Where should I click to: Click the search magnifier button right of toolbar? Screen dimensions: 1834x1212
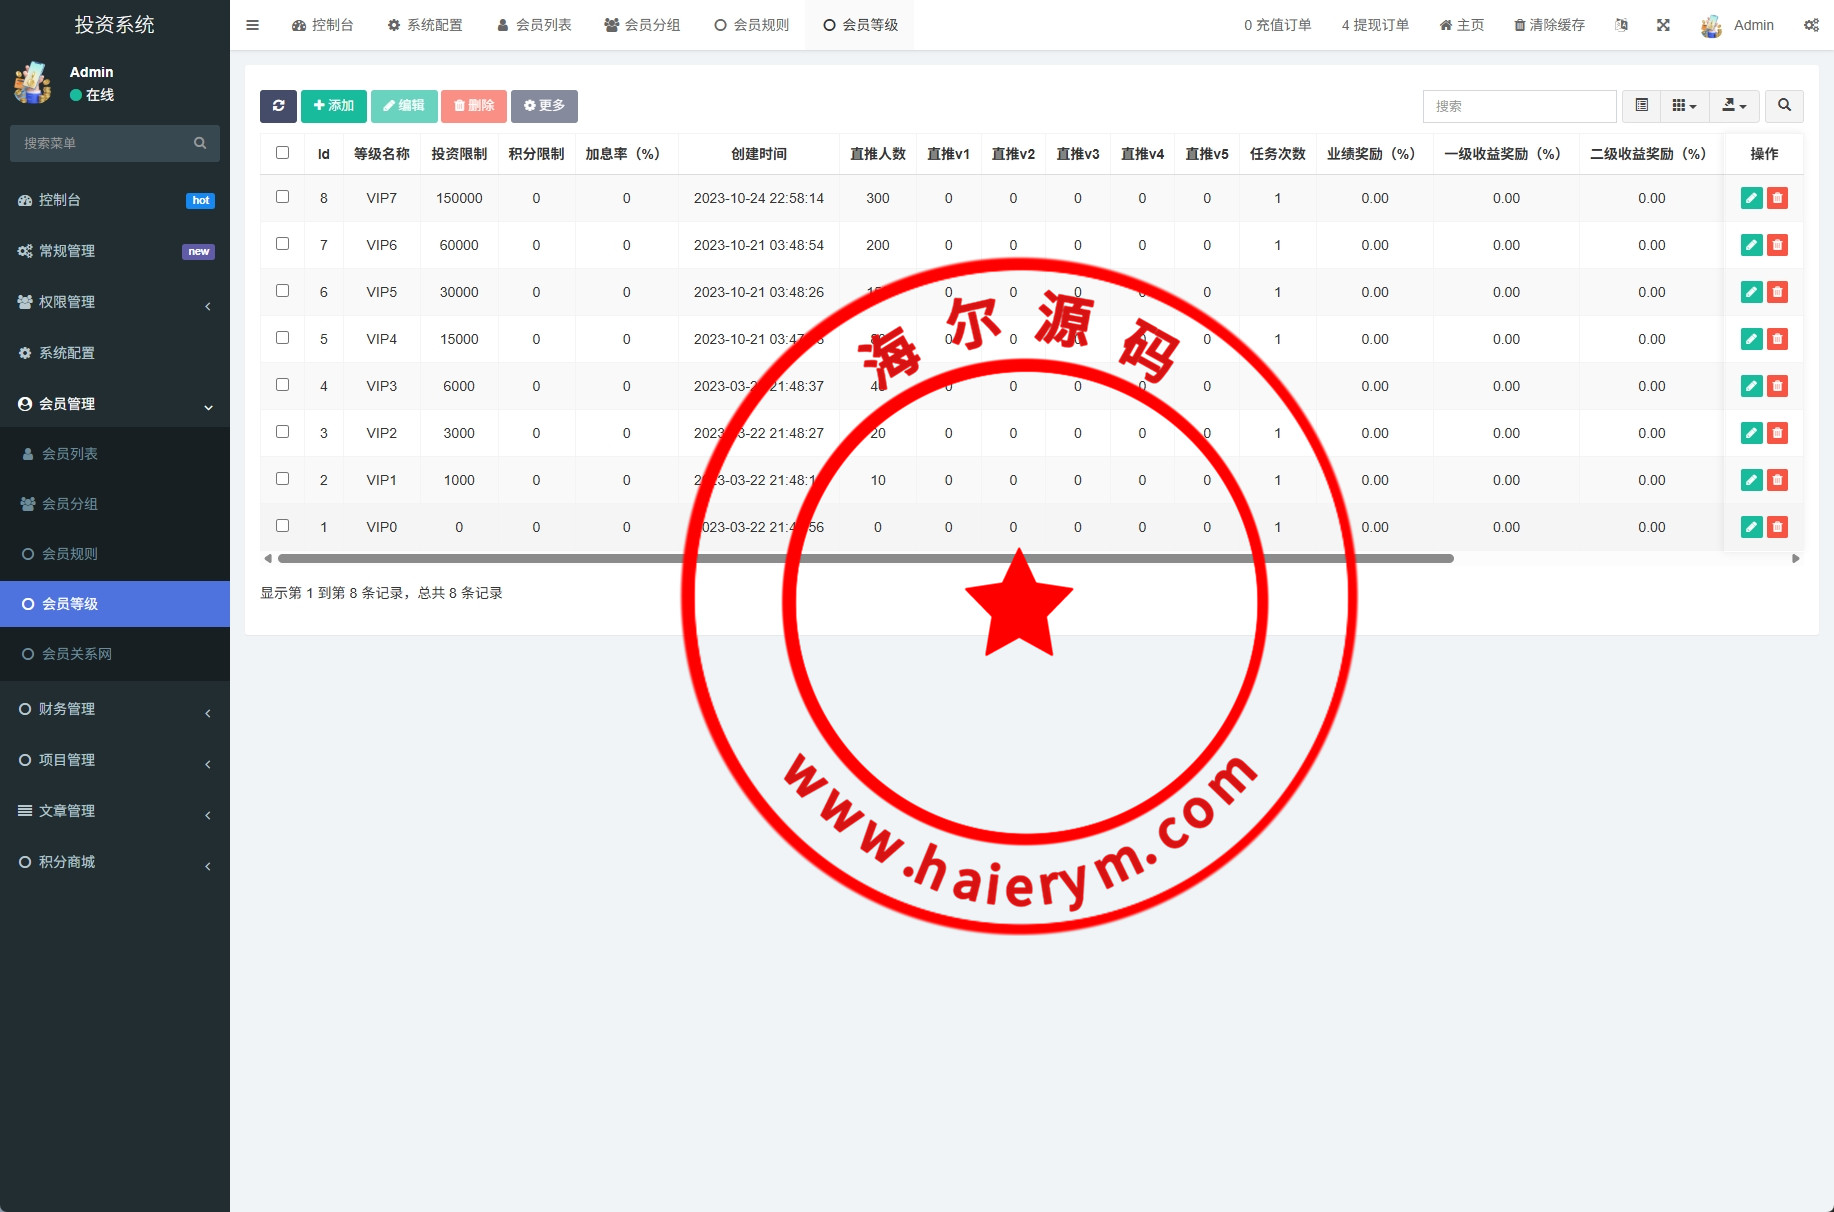pos(1784,106)
